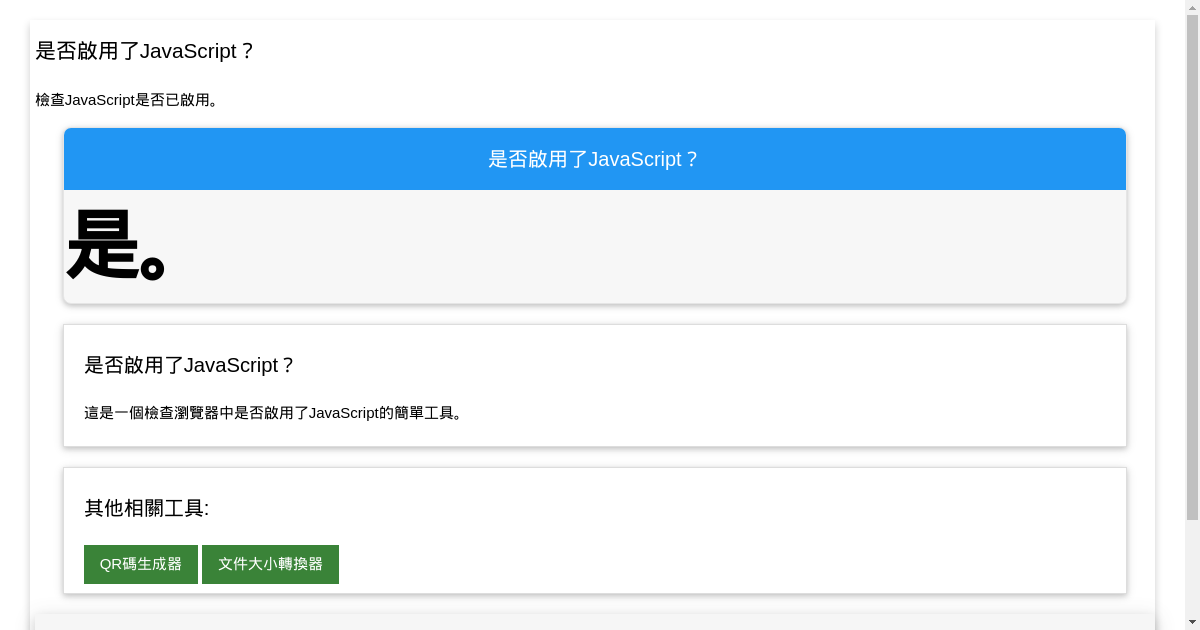The height and width of the screenshot is (630, 1200).
Task: Click the related tools card
Action: coord(700,530)
